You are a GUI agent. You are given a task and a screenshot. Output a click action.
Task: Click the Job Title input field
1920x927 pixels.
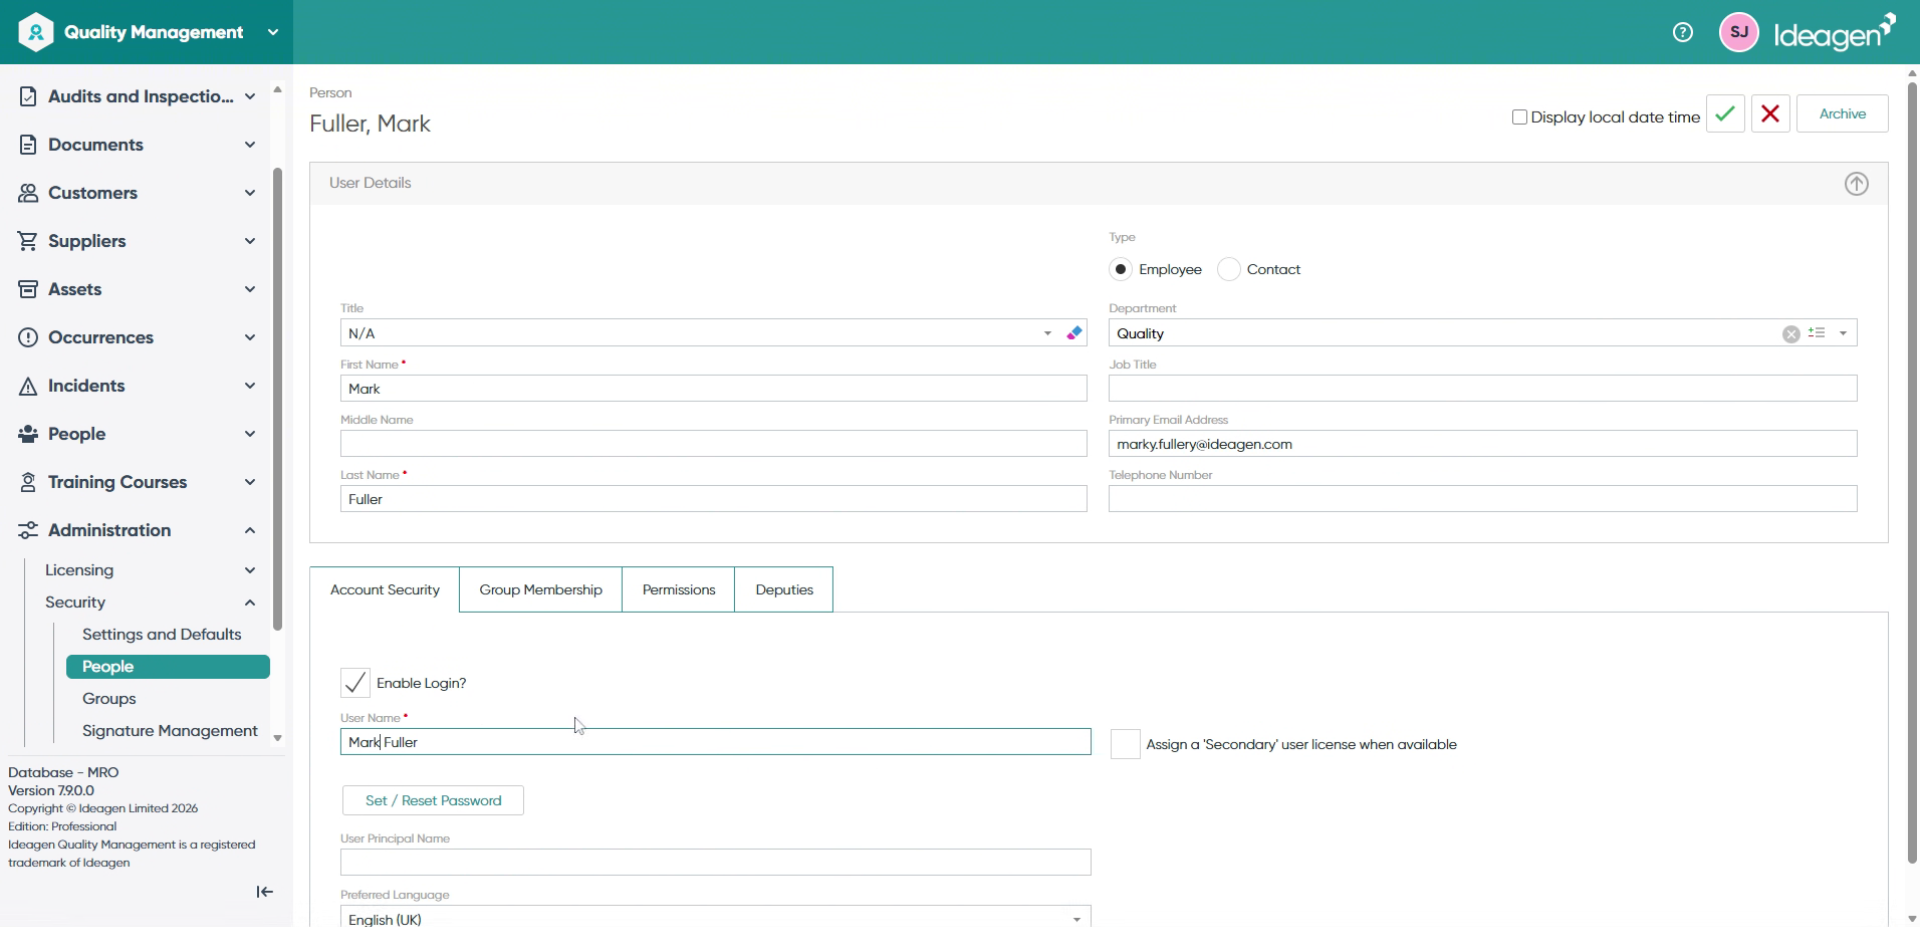point(1482,389)
